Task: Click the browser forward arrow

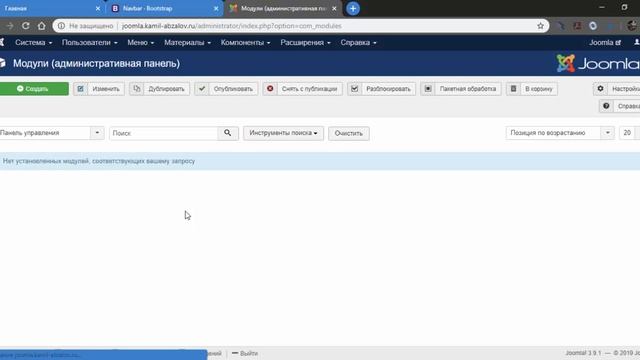Action: click(x=9, y=26)
